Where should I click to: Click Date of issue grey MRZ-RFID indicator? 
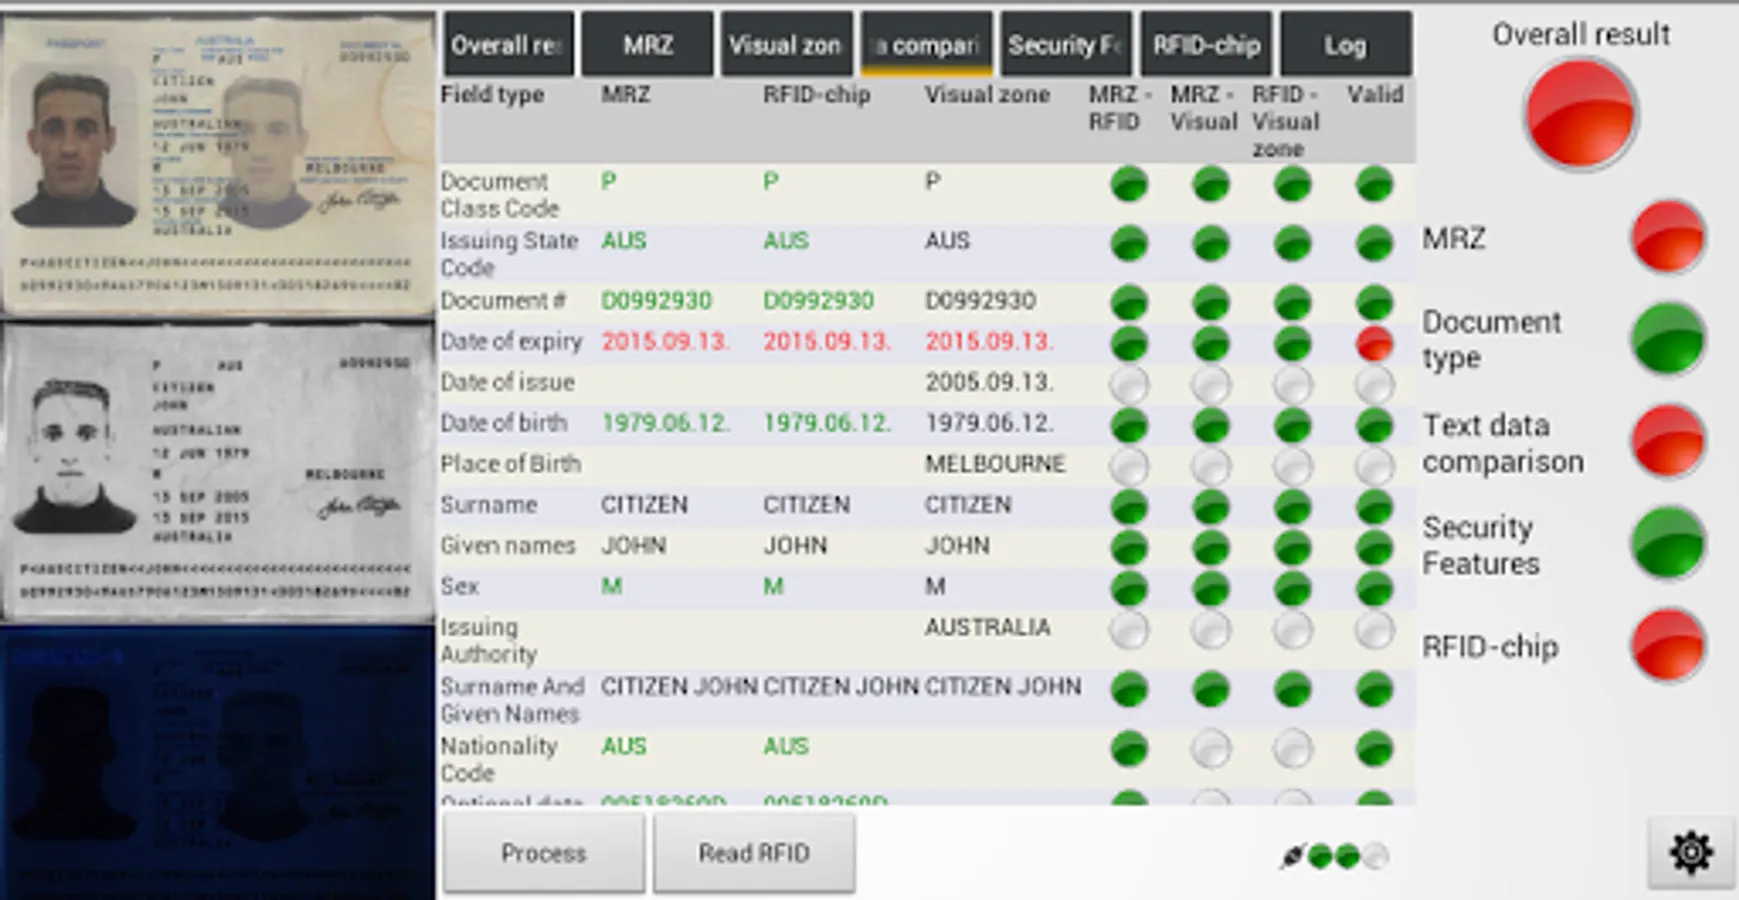(1129, 384)
